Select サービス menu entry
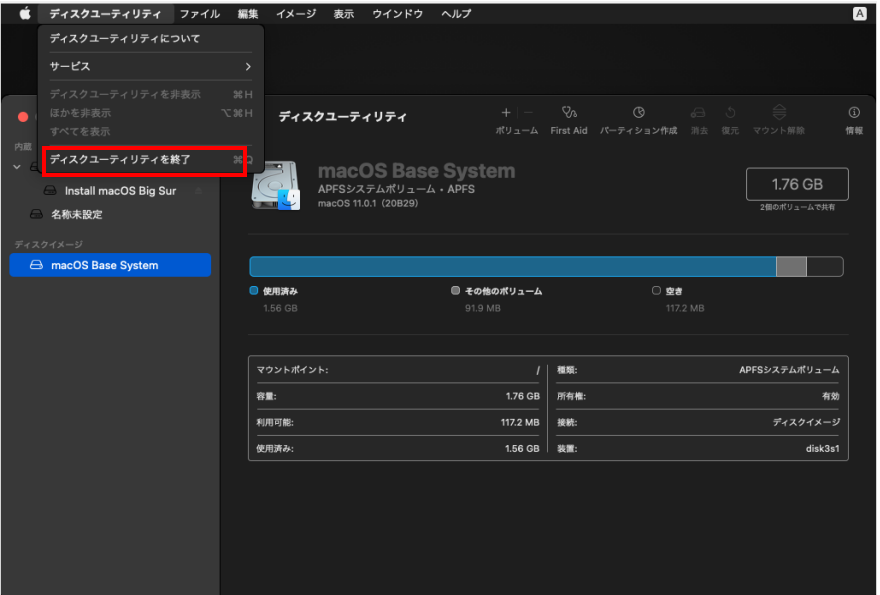Image resolution: width=880 pixels, height=595 pixels. click(150, 66)
